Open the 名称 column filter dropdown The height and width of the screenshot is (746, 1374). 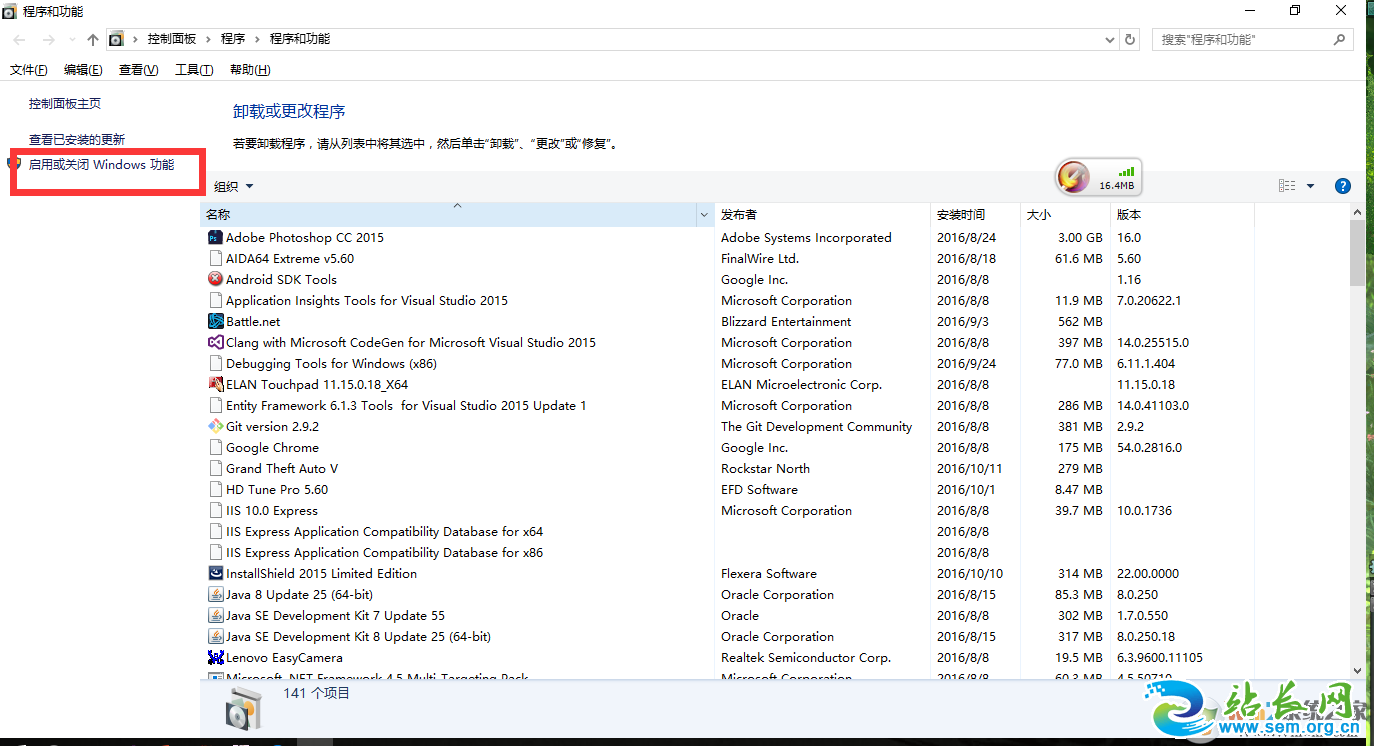tap(705, 215)
